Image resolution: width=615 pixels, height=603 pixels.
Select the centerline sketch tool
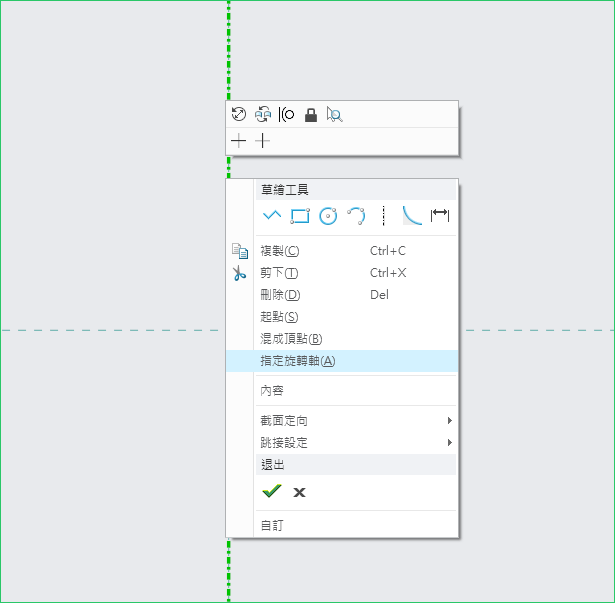pyautogui.click(x=384, y=215)
